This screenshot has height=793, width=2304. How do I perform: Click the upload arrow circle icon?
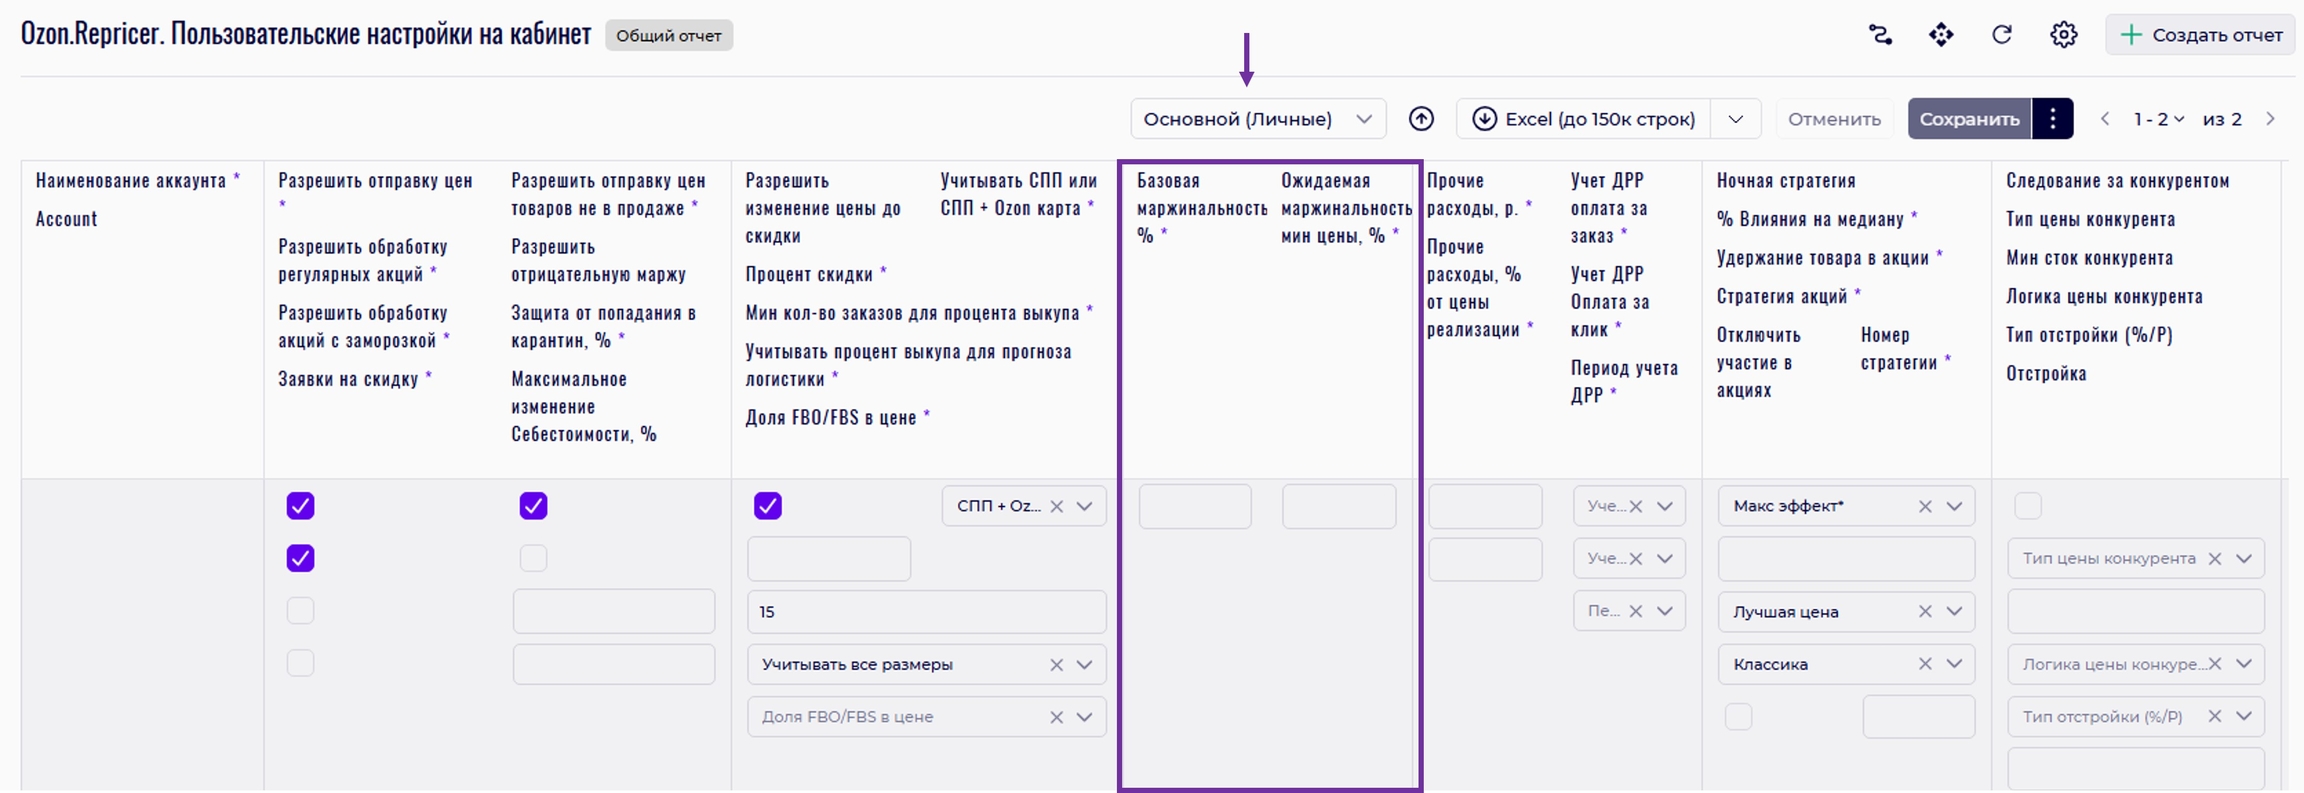pos(1421,119)
